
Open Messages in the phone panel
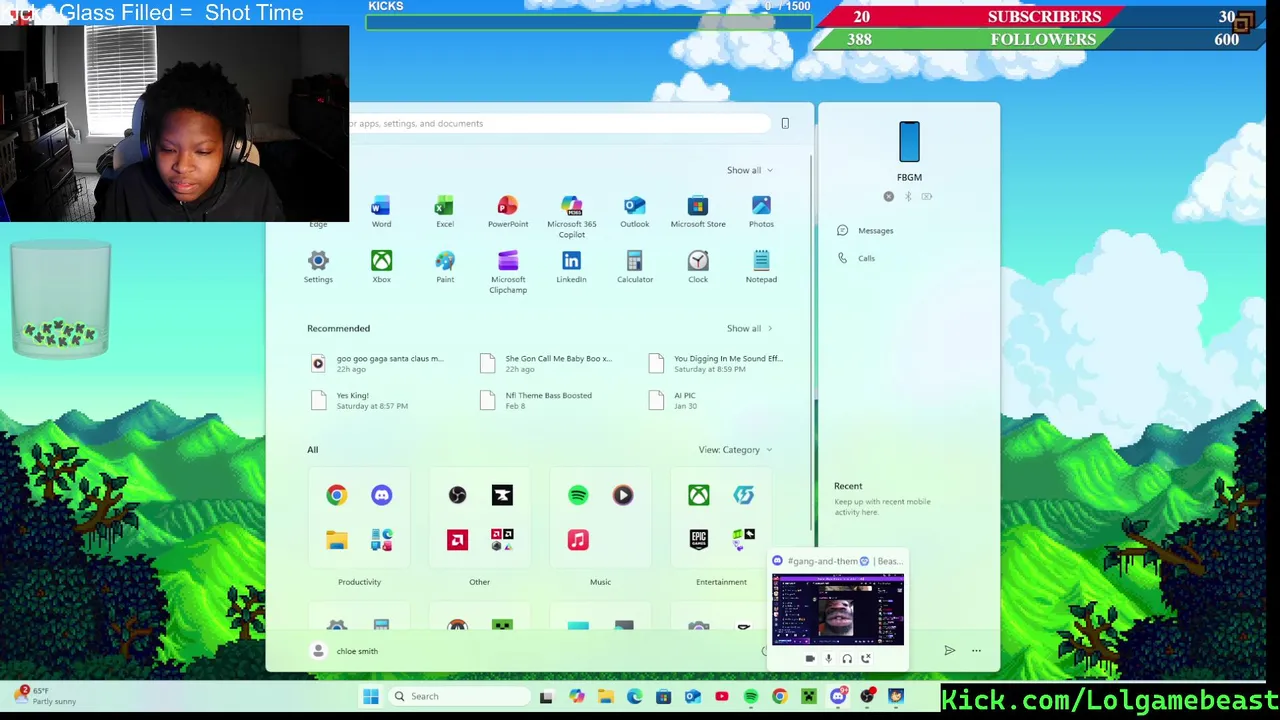tap(866, 231)
